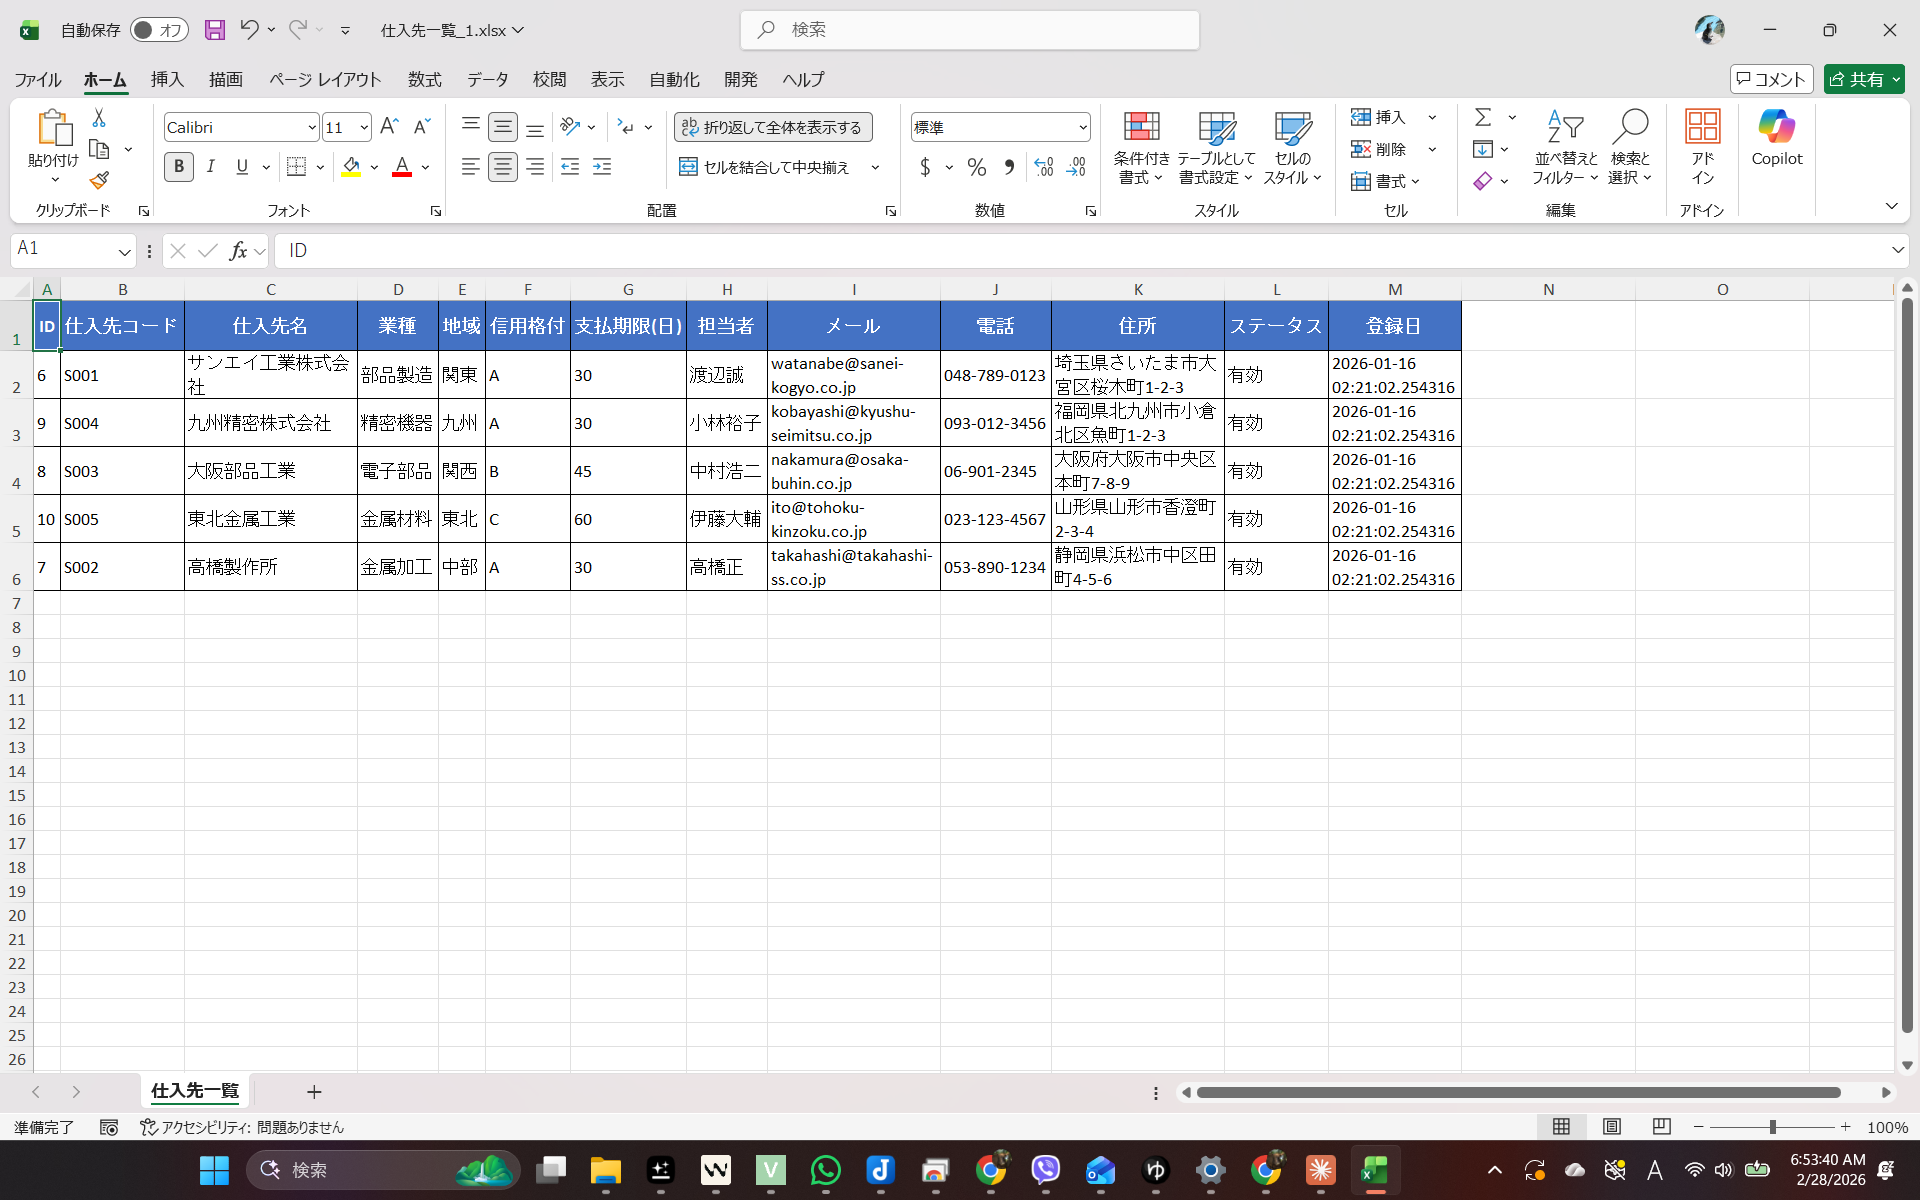Click the Increase Indent icon
Screen dimensions: 1920x1200
[x=602, y=167]
